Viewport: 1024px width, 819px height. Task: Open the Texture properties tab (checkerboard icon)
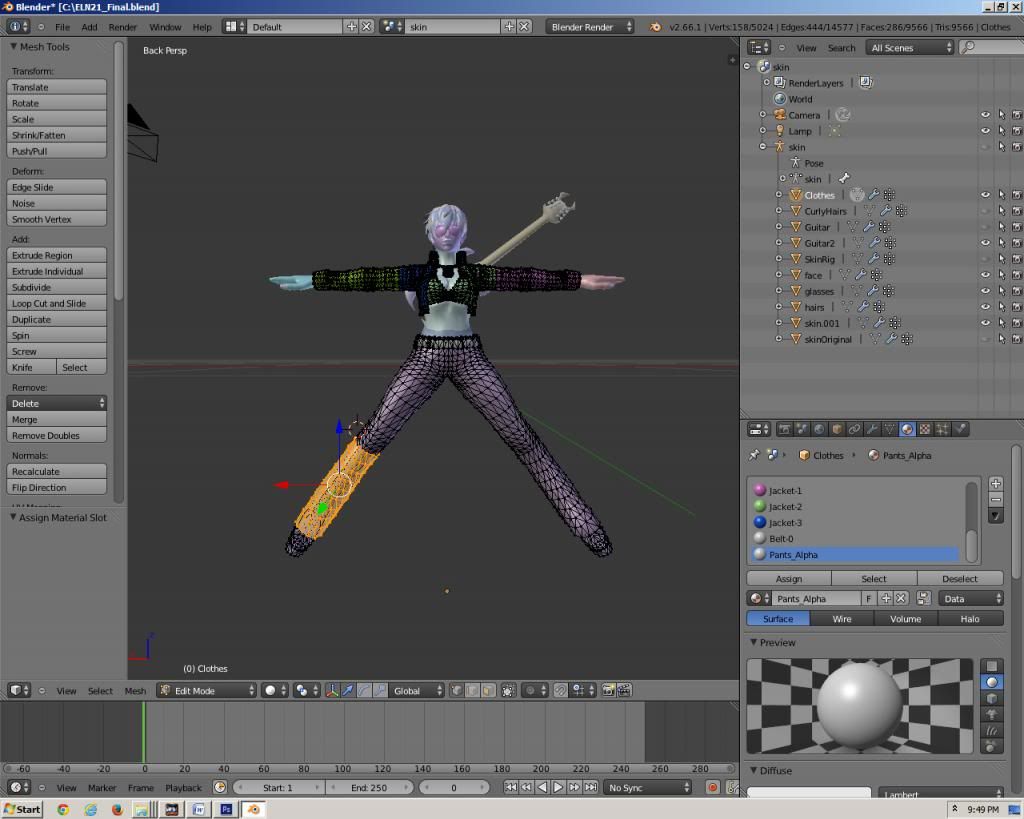tap(925, 429)
